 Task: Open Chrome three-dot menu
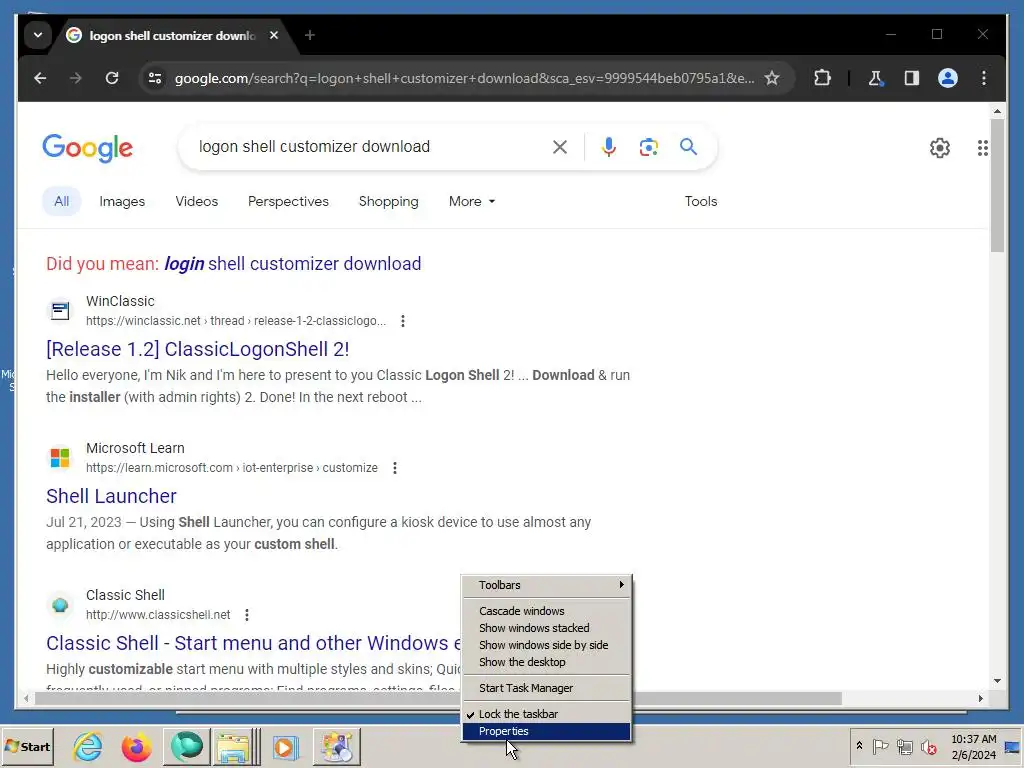984,78
